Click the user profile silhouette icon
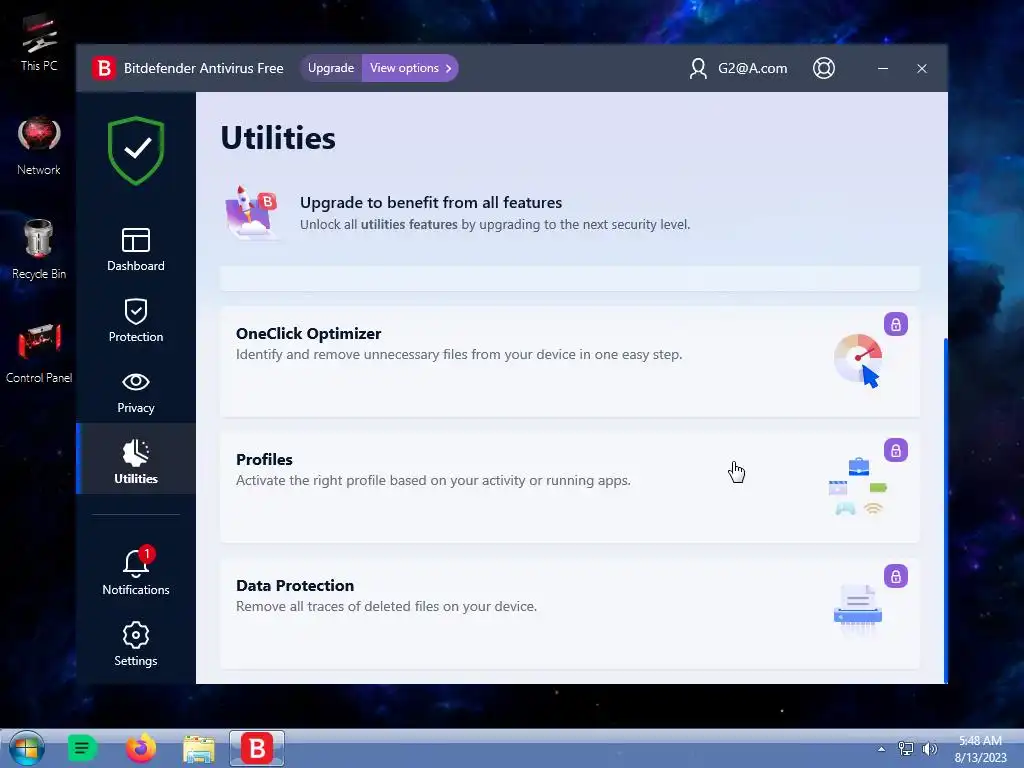The height and width of the screenshot is (768, 1024). (698, 69)
